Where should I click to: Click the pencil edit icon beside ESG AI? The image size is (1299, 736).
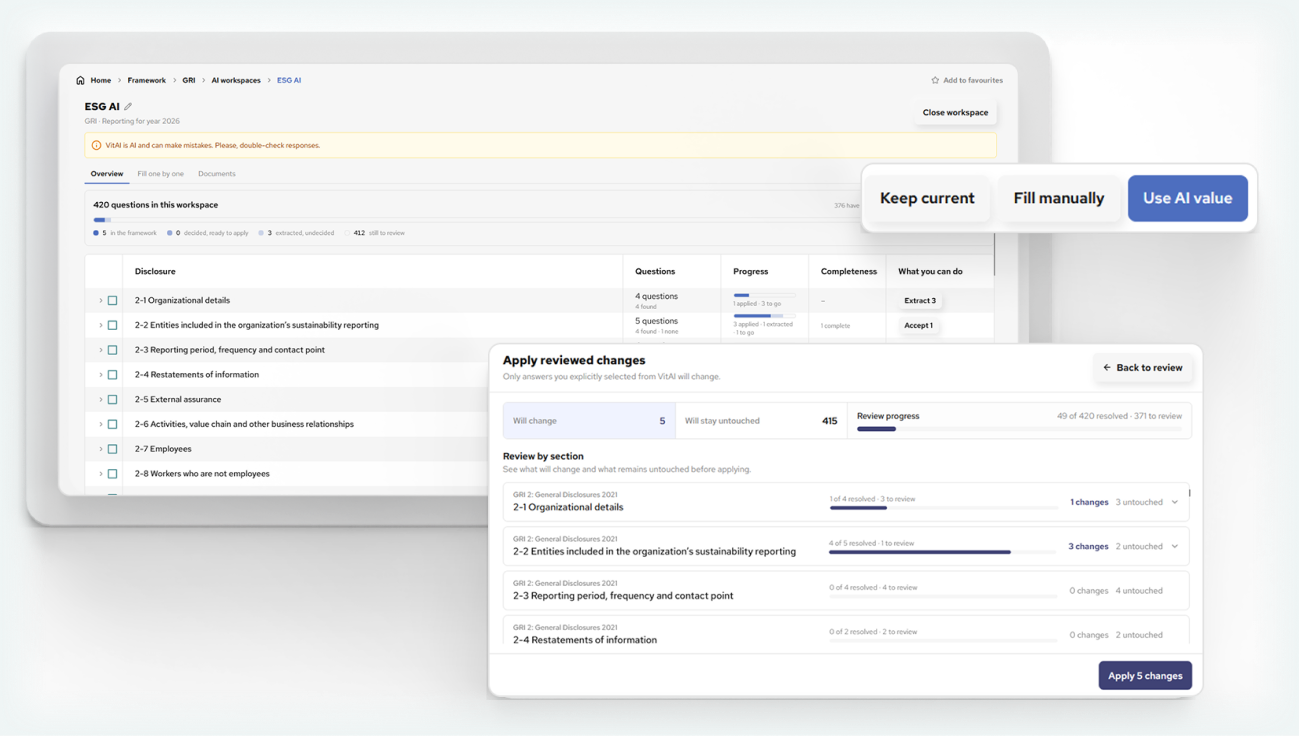128,106
